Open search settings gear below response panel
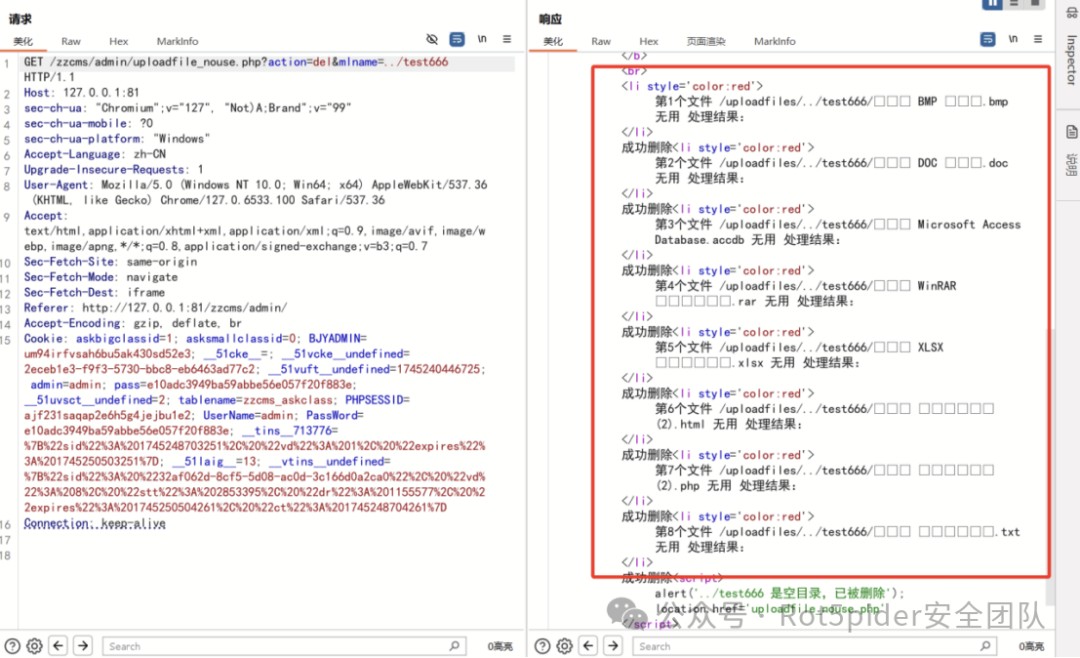Viewport: 1080px width, 658px height. pyautogui.click(x=565, y=646)
